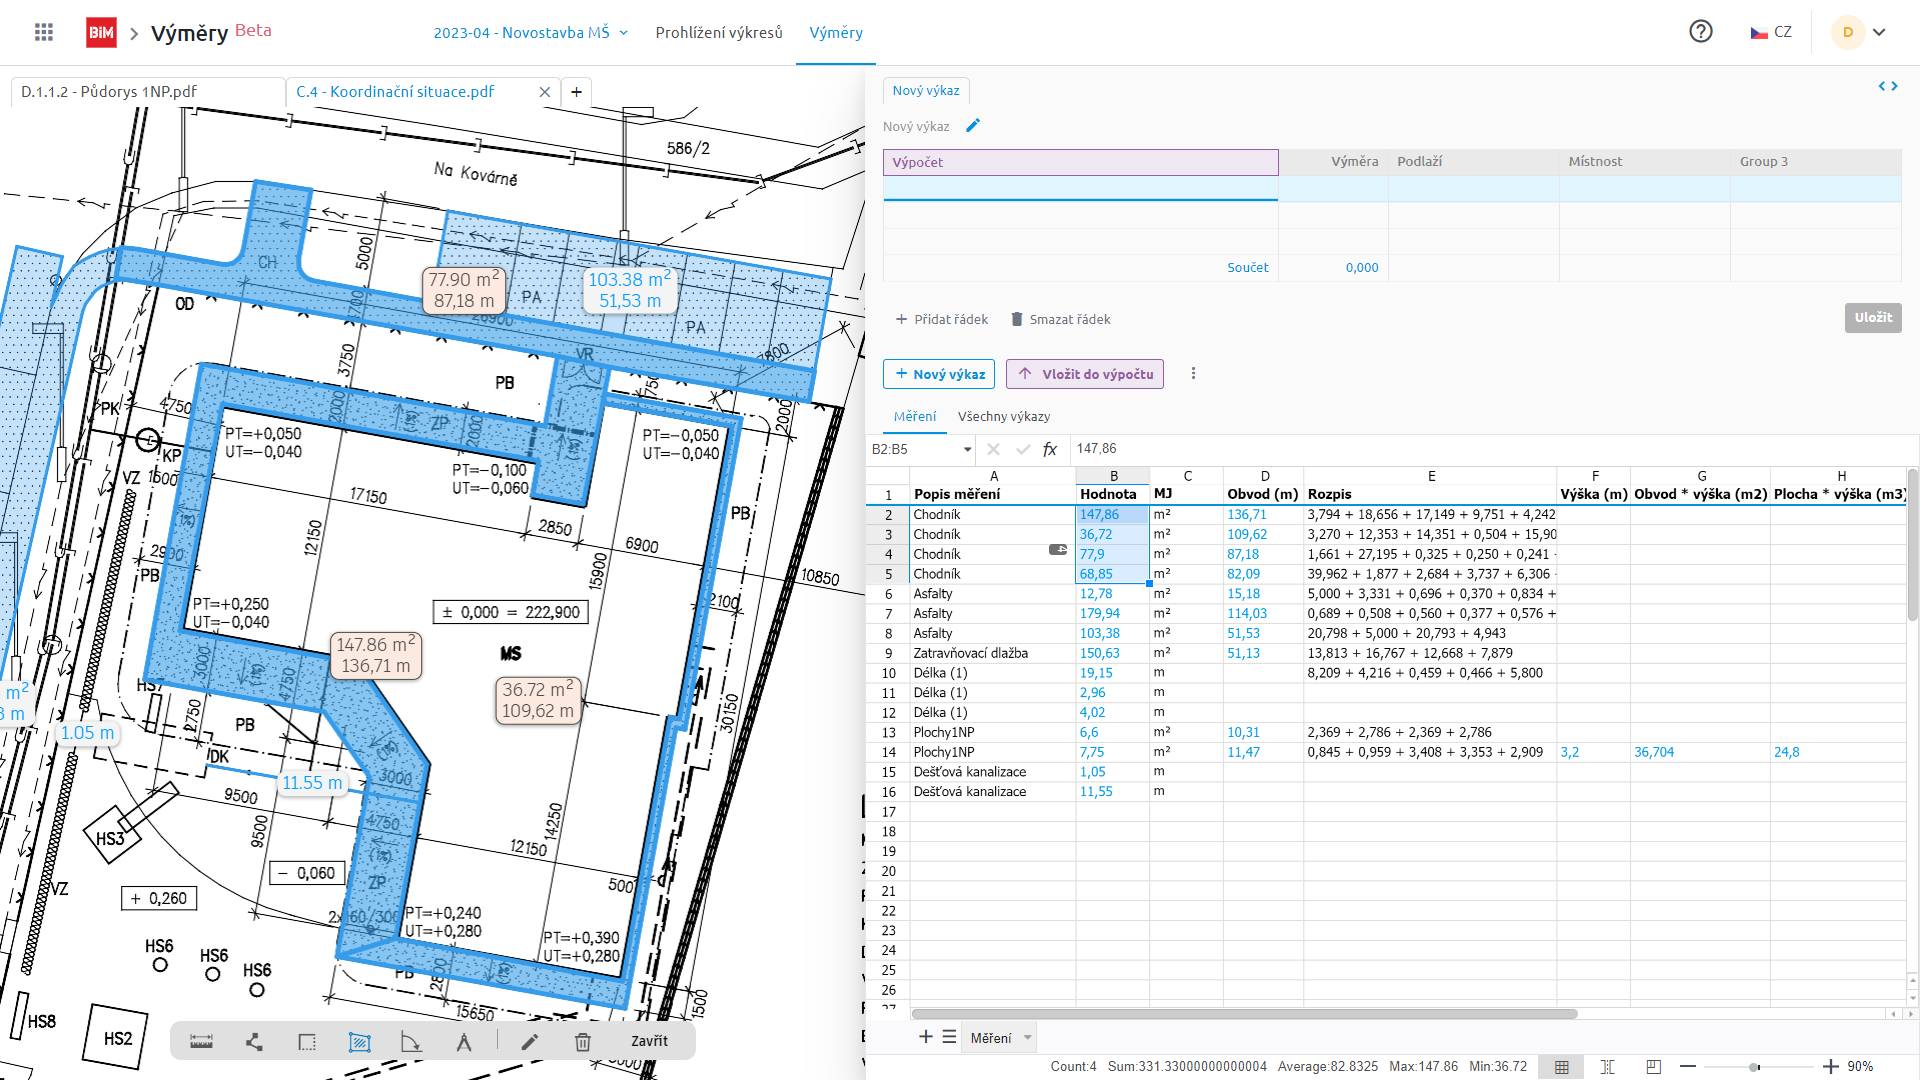Select the polyline measurement tool
This screenshot has width=1920, height=1080.
[254, 1042]
